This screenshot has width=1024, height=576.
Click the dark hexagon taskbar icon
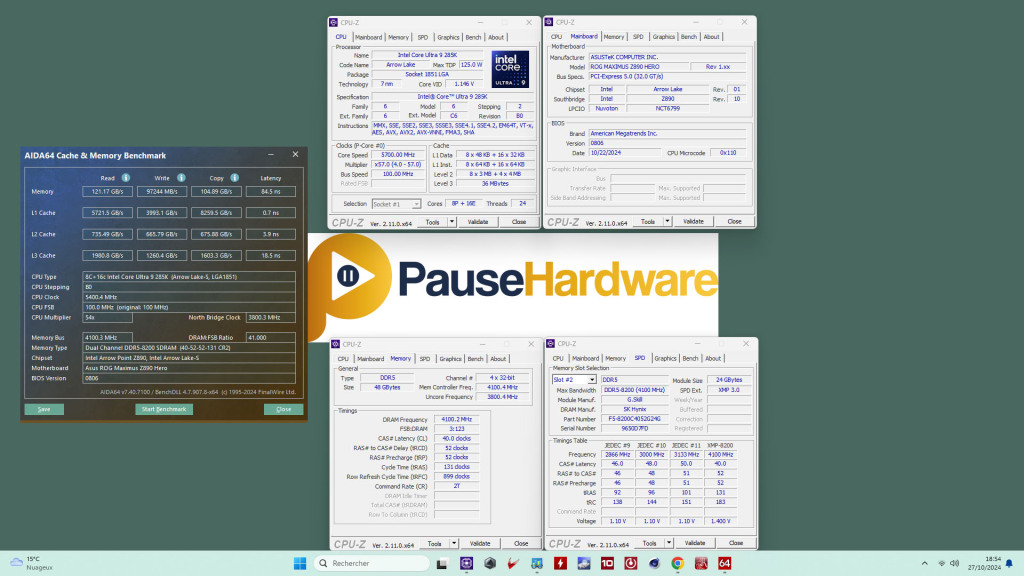490,563
